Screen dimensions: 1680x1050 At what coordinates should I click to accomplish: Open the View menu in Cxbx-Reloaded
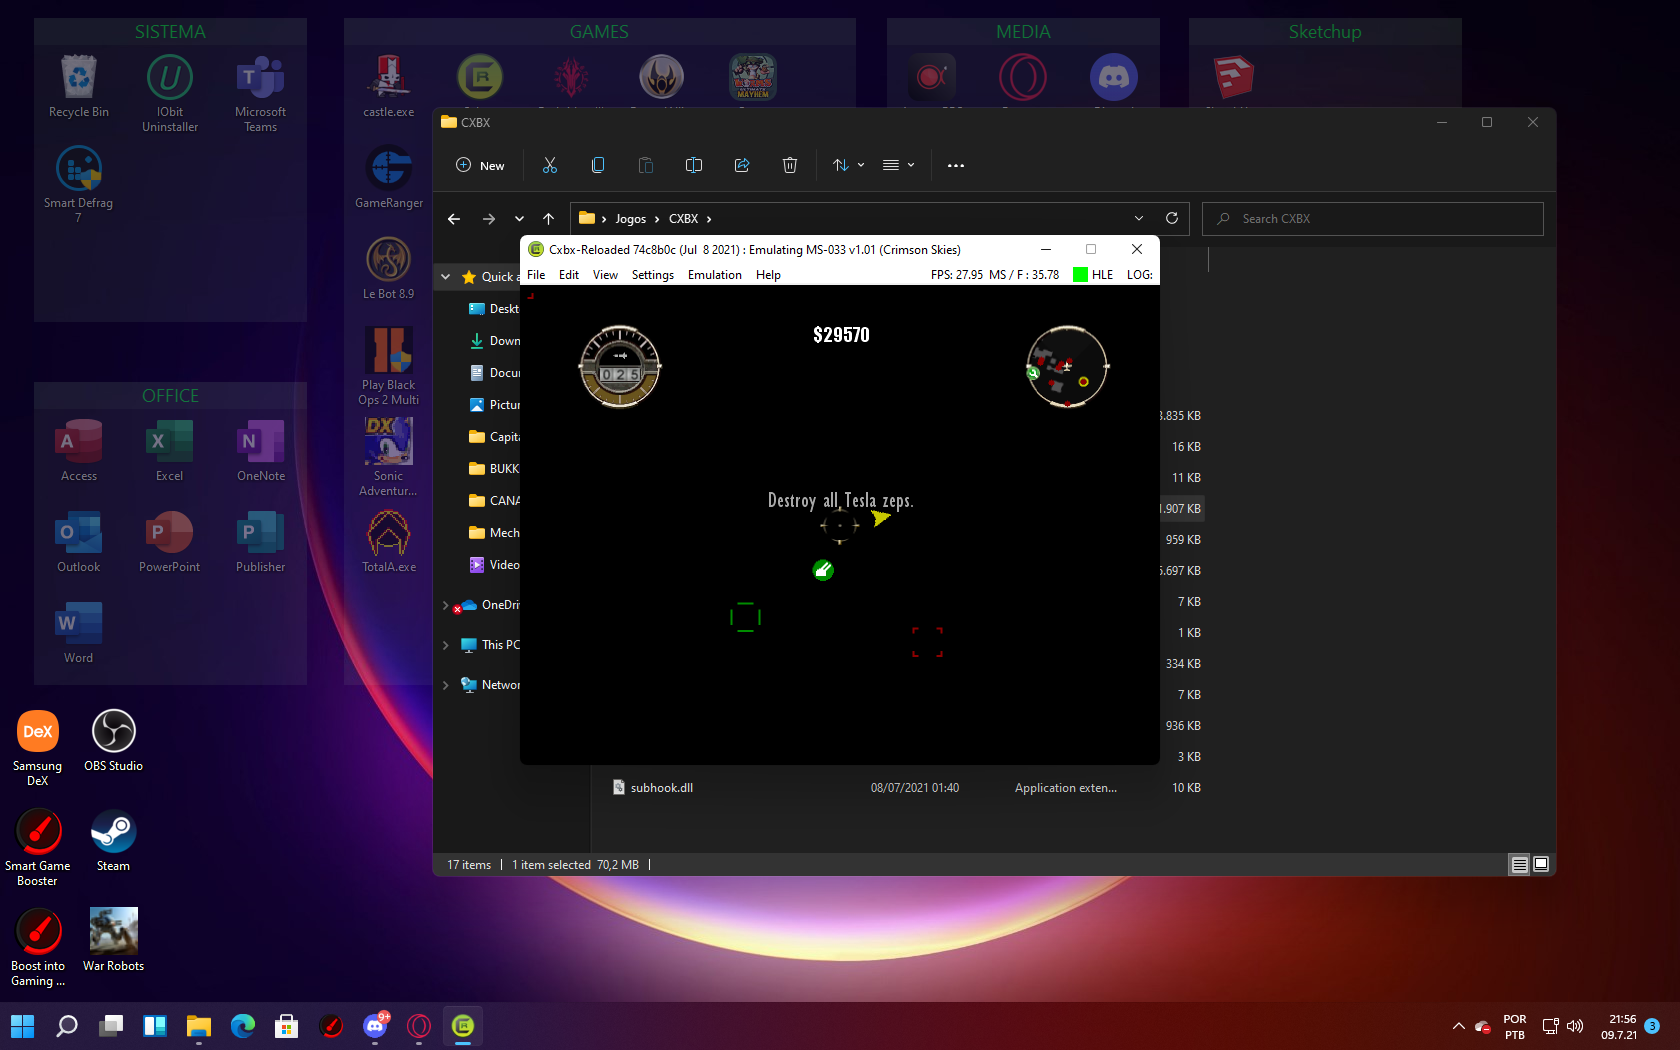(x=605, y=275)
